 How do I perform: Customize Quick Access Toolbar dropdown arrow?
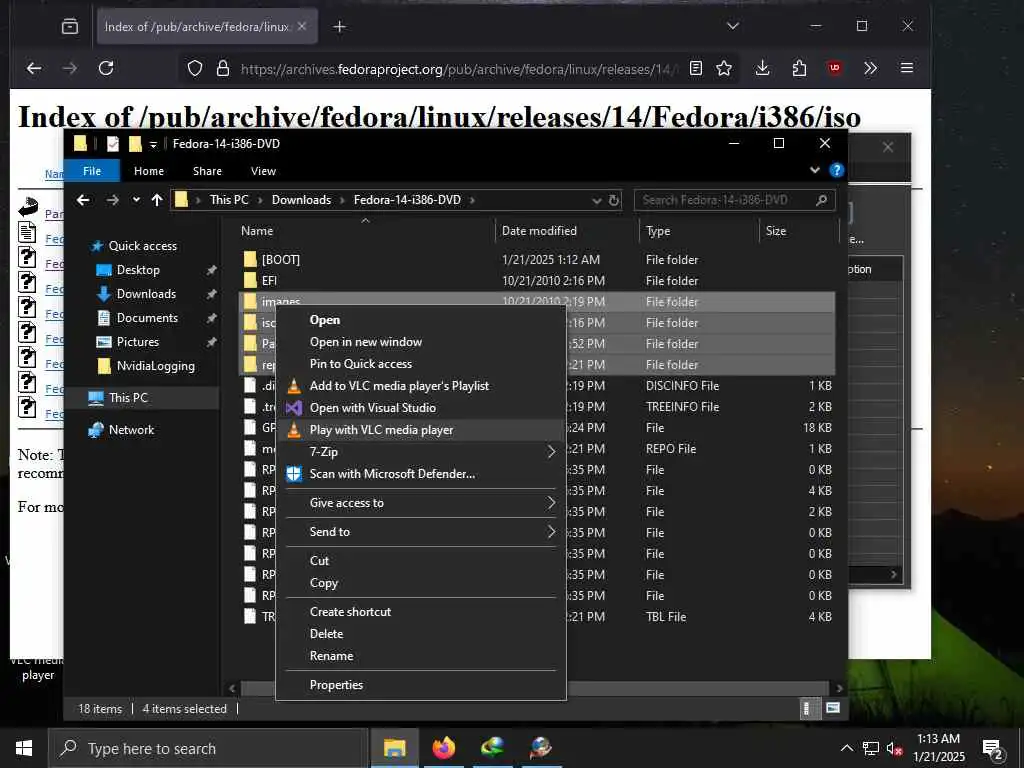tap(153, 144)
